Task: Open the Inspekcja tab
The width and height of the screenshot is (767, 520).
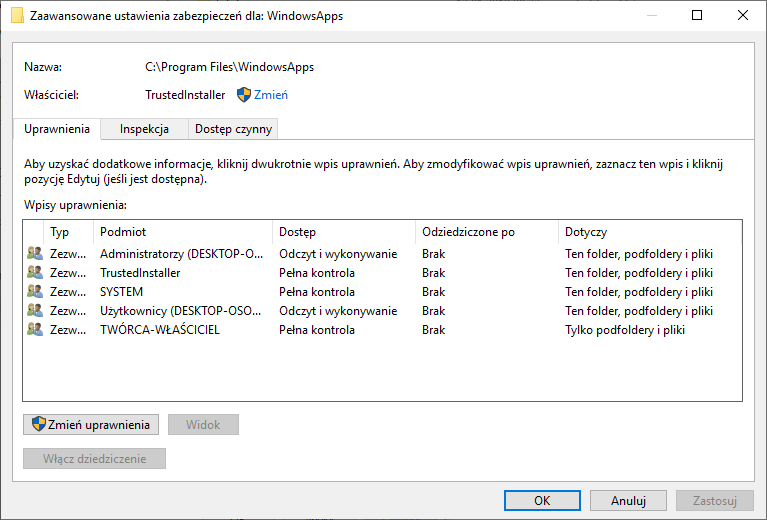Action: pyautogui.click(x=144, y=129)
